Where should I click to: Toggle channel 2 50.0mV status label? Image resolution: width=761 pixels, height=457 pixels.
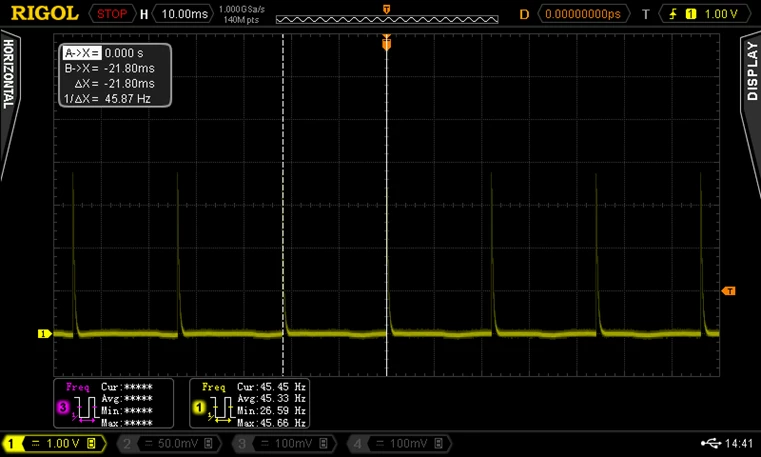point(170,443)
